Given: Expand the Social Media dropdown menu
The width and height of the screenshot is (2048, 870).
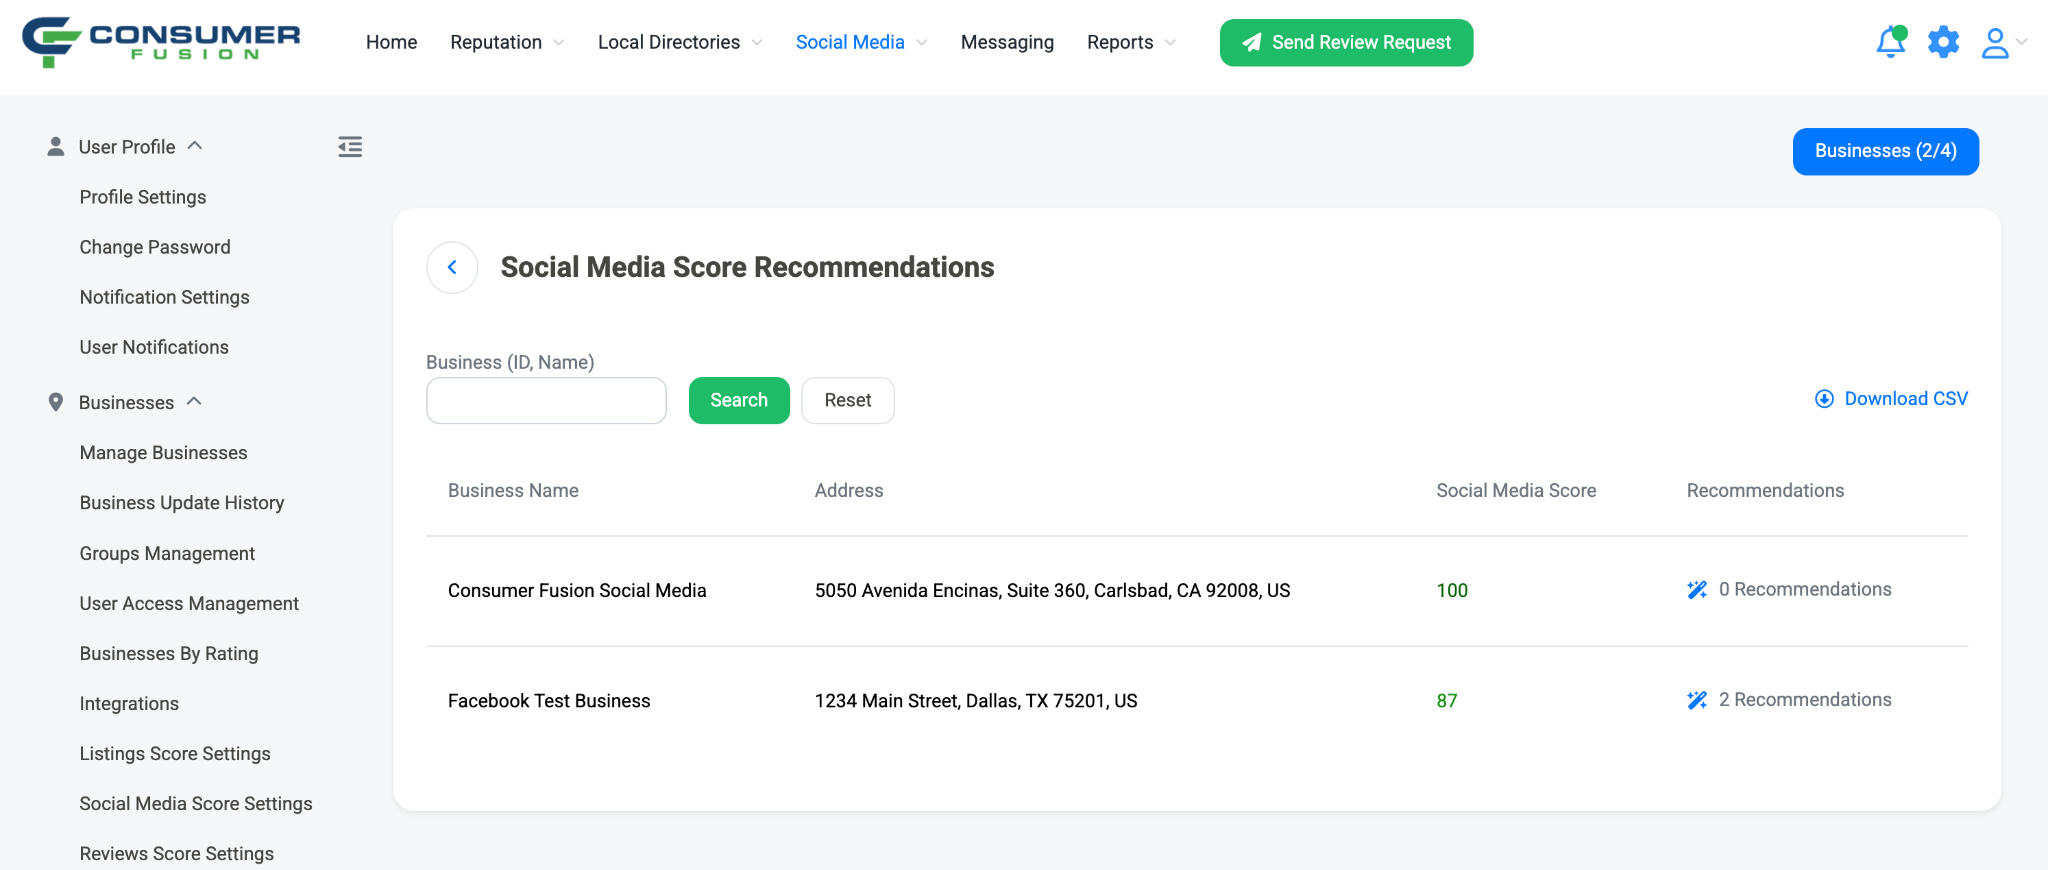Looking at the screenshot, I should (922, 42).
